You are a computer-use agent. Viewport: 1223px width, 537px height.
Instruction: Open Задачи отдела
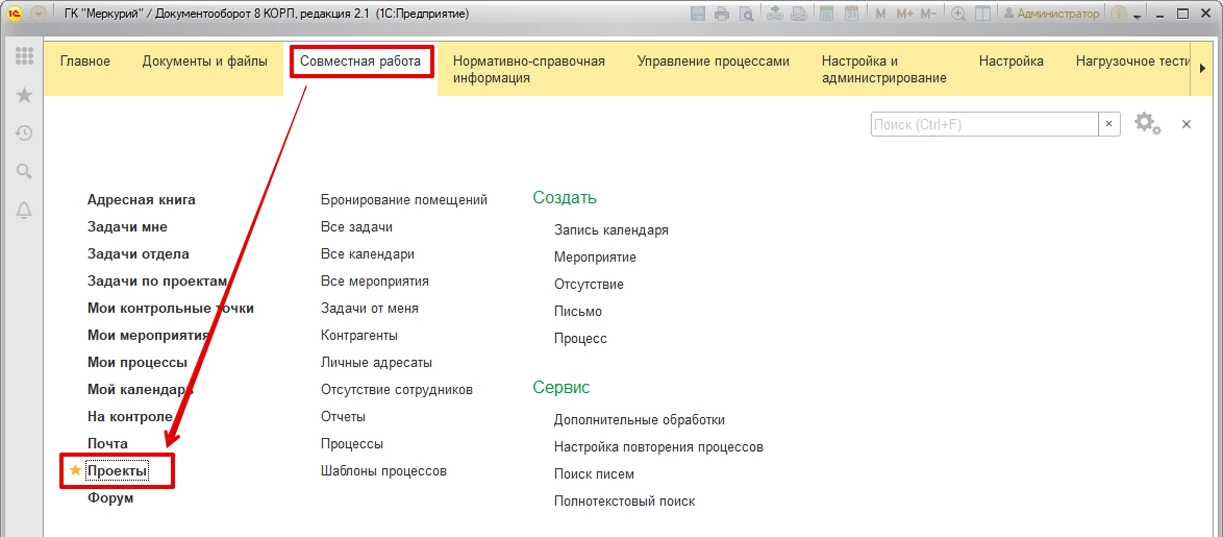[138, 254]
